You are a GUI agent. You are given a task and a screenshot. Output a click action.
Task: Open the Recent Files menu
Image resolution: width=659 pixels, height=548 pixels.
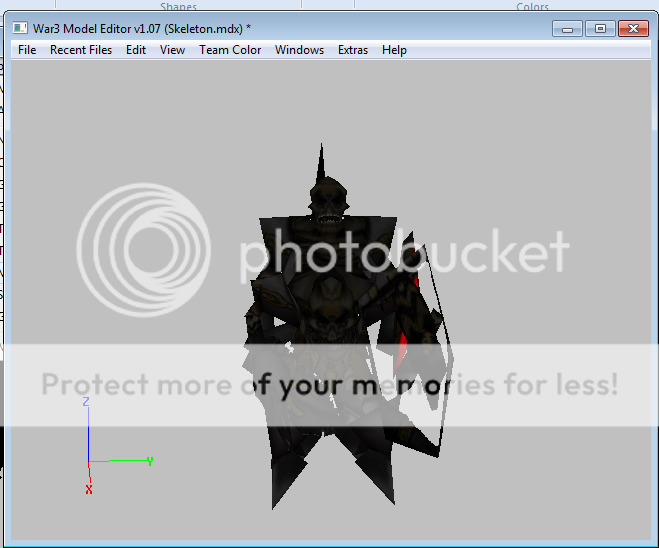(x=81, y=50)
